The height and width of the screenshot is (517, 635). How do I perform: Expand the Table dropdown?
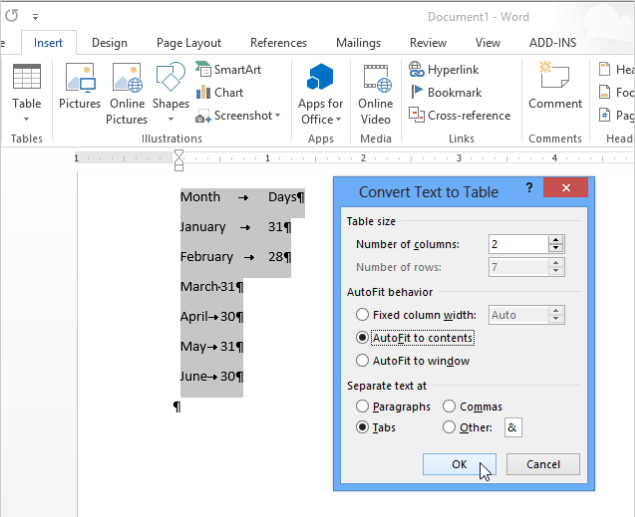click(27, 118)
